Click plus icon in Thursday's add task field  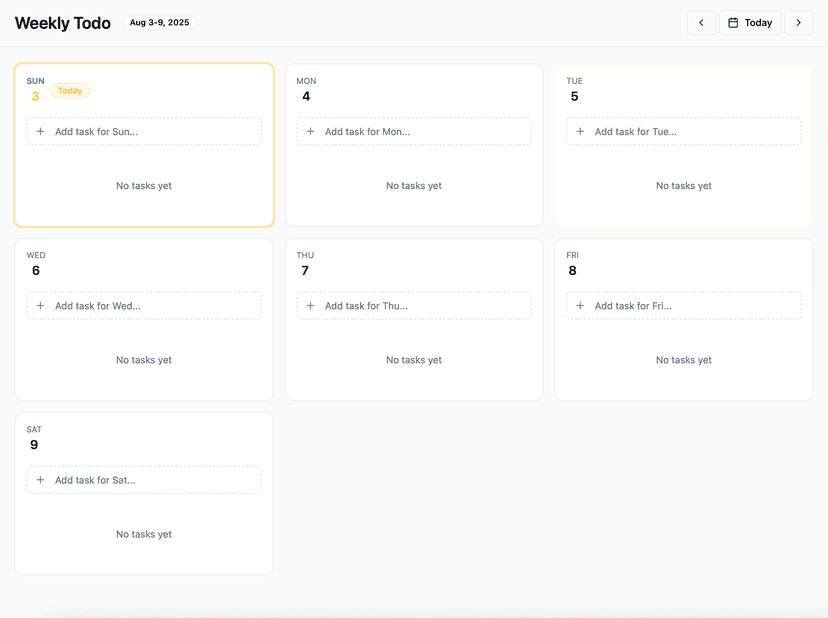310,306
